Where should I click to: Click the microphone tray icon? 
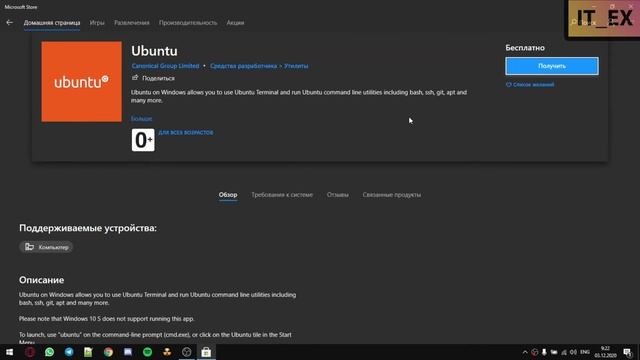coord(544,352)
